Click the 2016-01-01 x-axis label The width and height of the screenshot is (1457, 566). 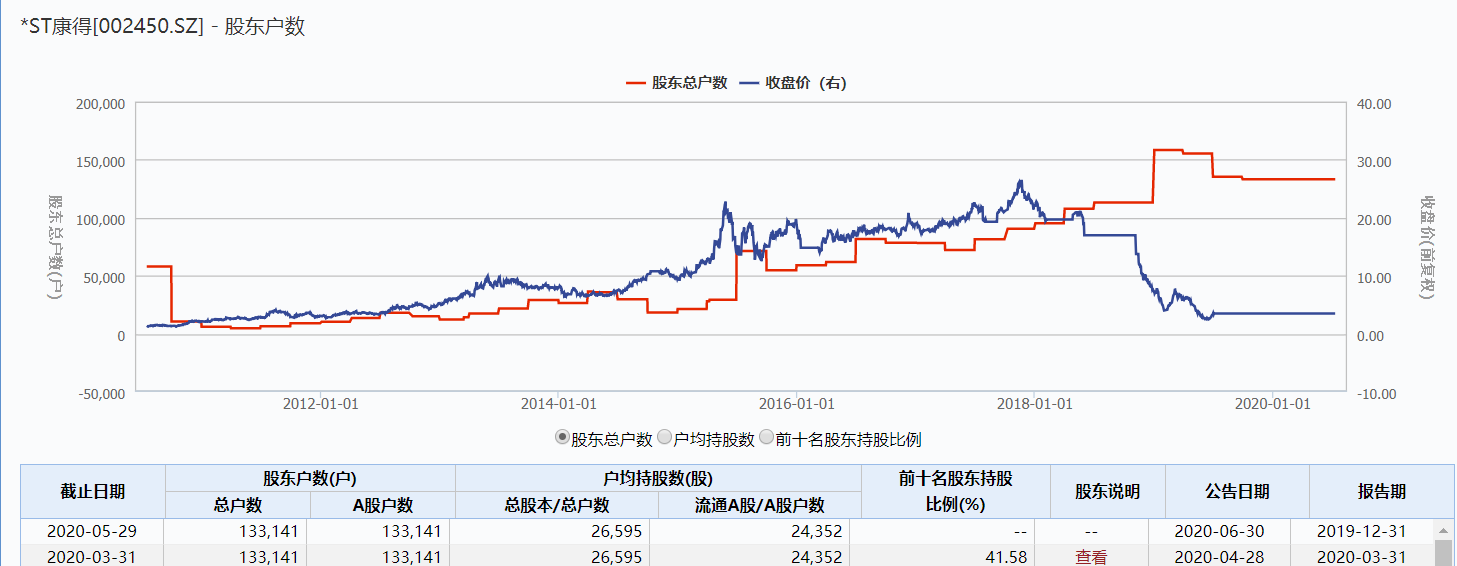[x=796, y=403]
